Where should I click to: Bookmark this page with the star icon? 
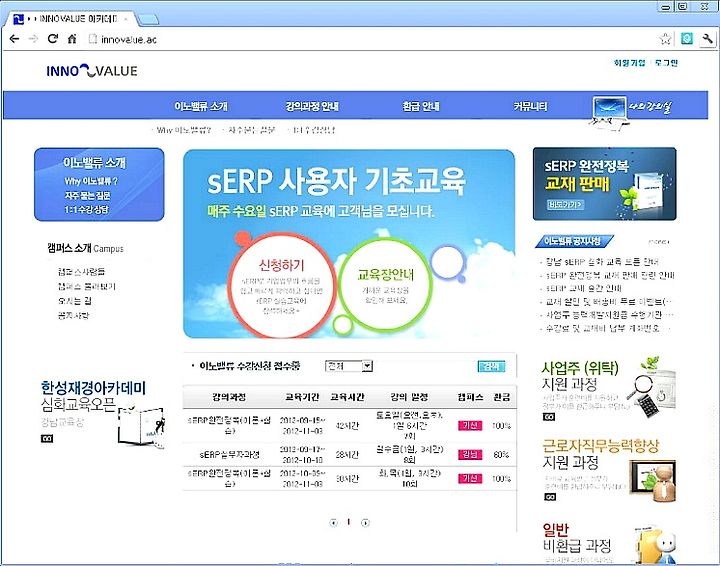(665, 39)
